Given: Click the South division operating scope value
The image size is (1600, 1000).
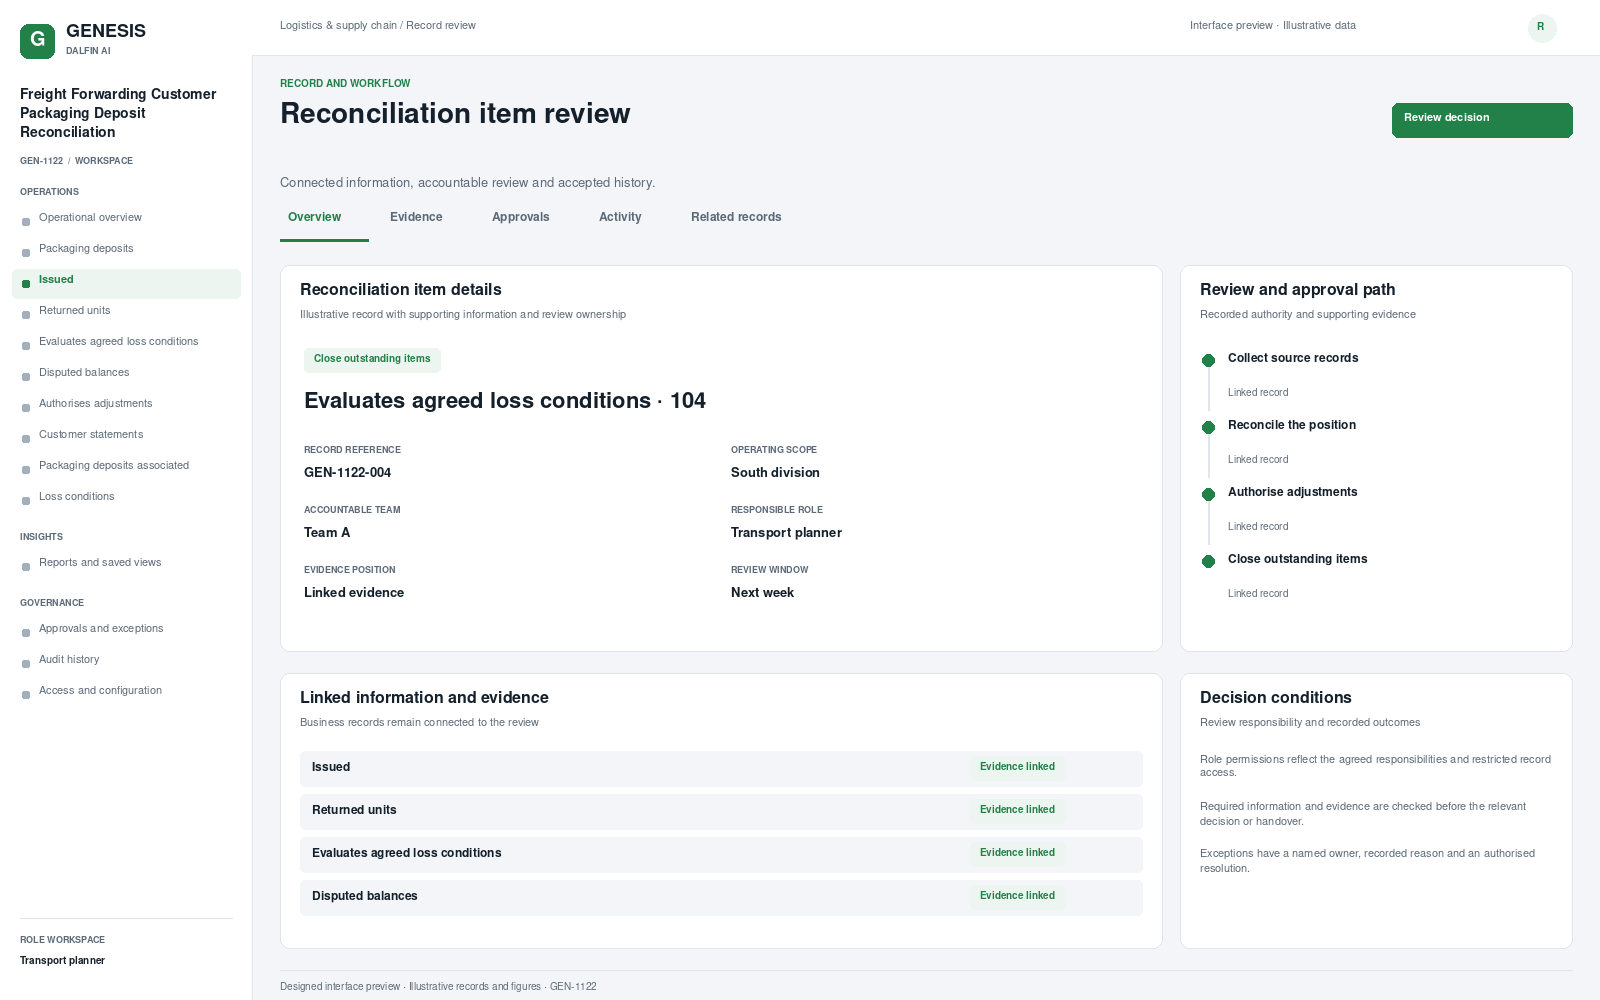Looking at the screenshot, I should pyautogui.click(x=775, y=473).
